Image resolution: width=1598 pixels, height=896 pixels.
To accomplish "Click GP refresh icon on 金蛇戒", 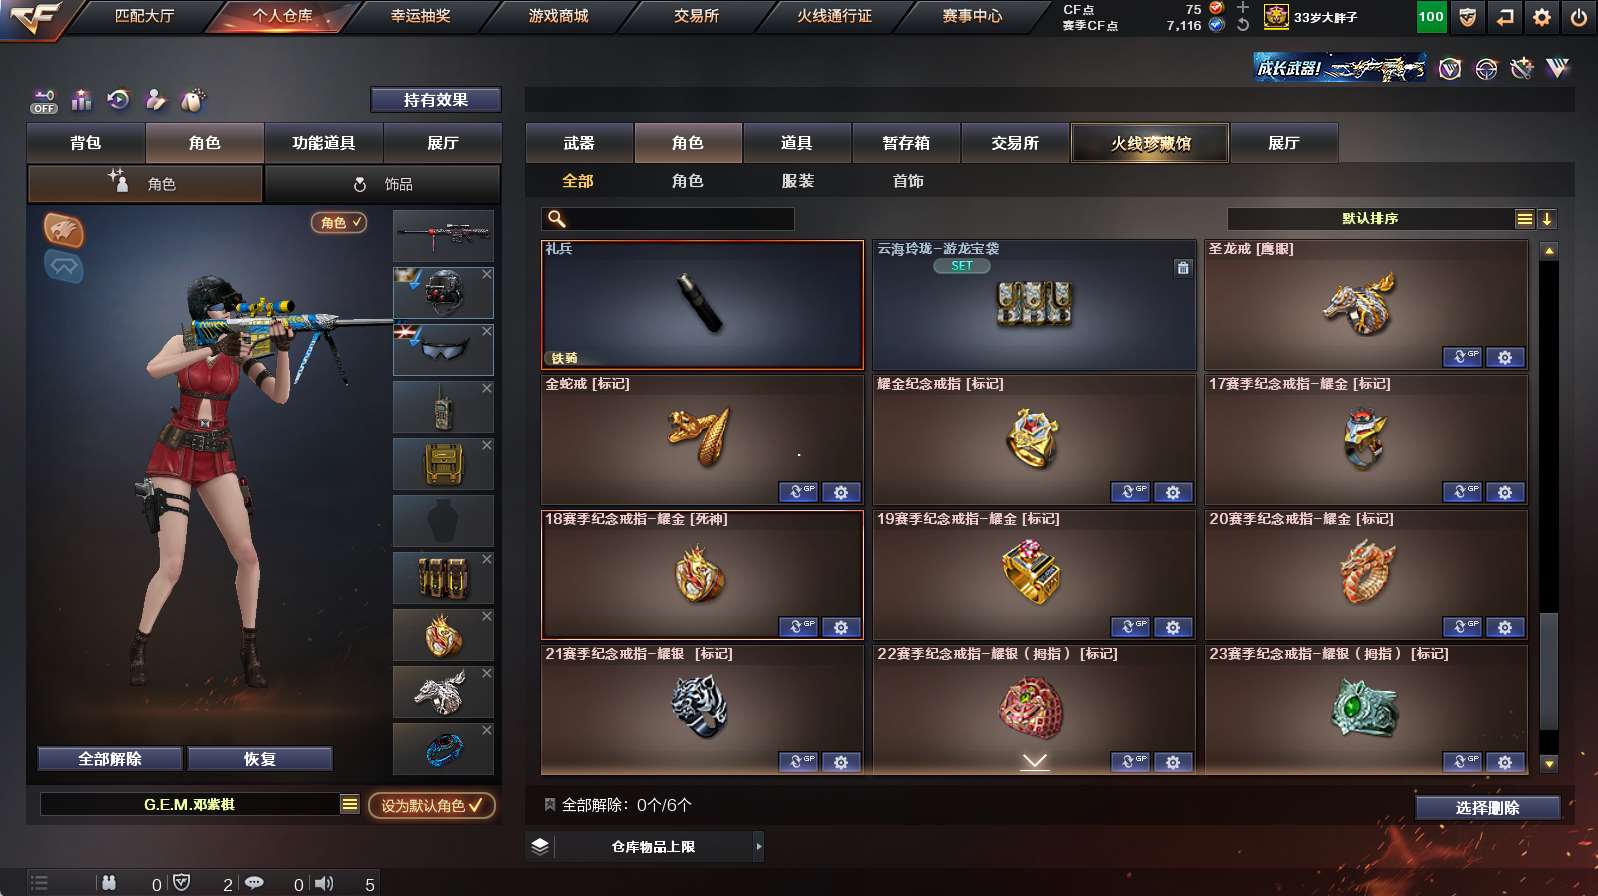I will [x=798, y=492].
